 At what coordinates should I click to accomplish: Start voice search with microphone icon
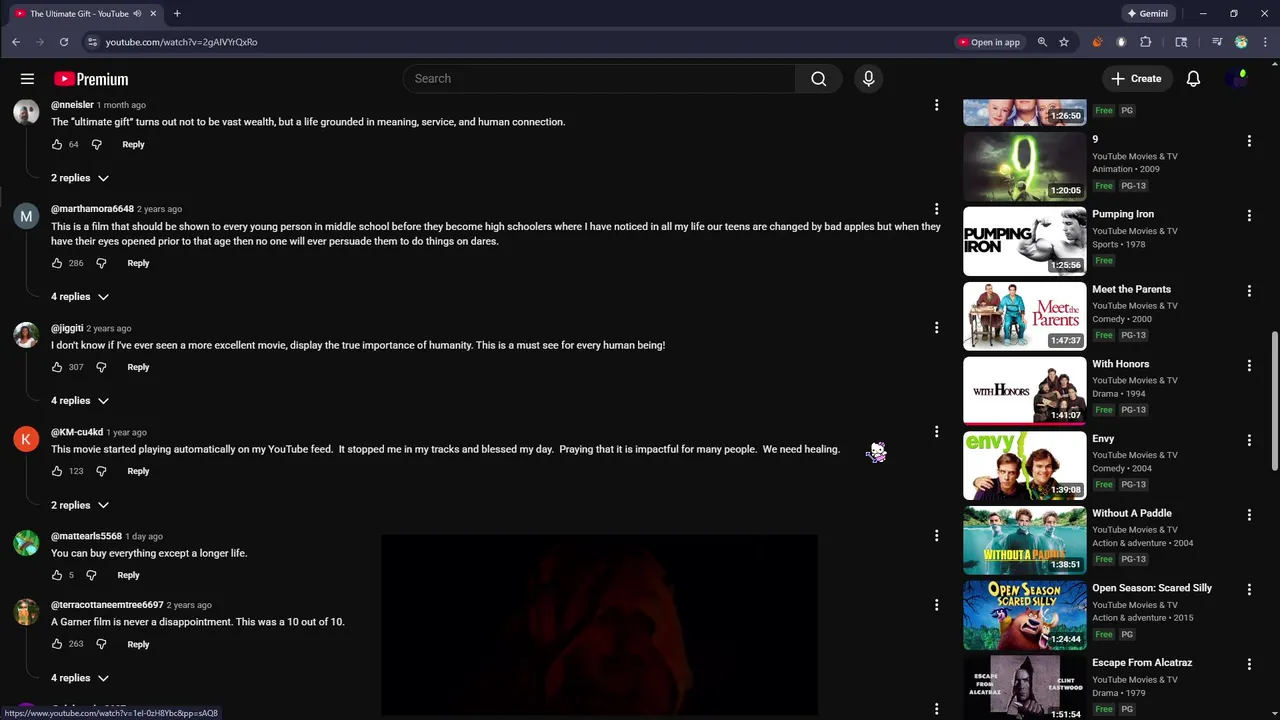coord(868,79)
